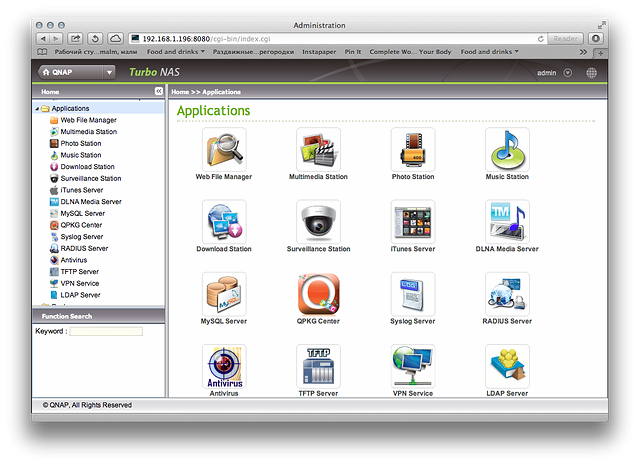
Task: Open the Pin It bookmarklet
Action: [353, 52]
